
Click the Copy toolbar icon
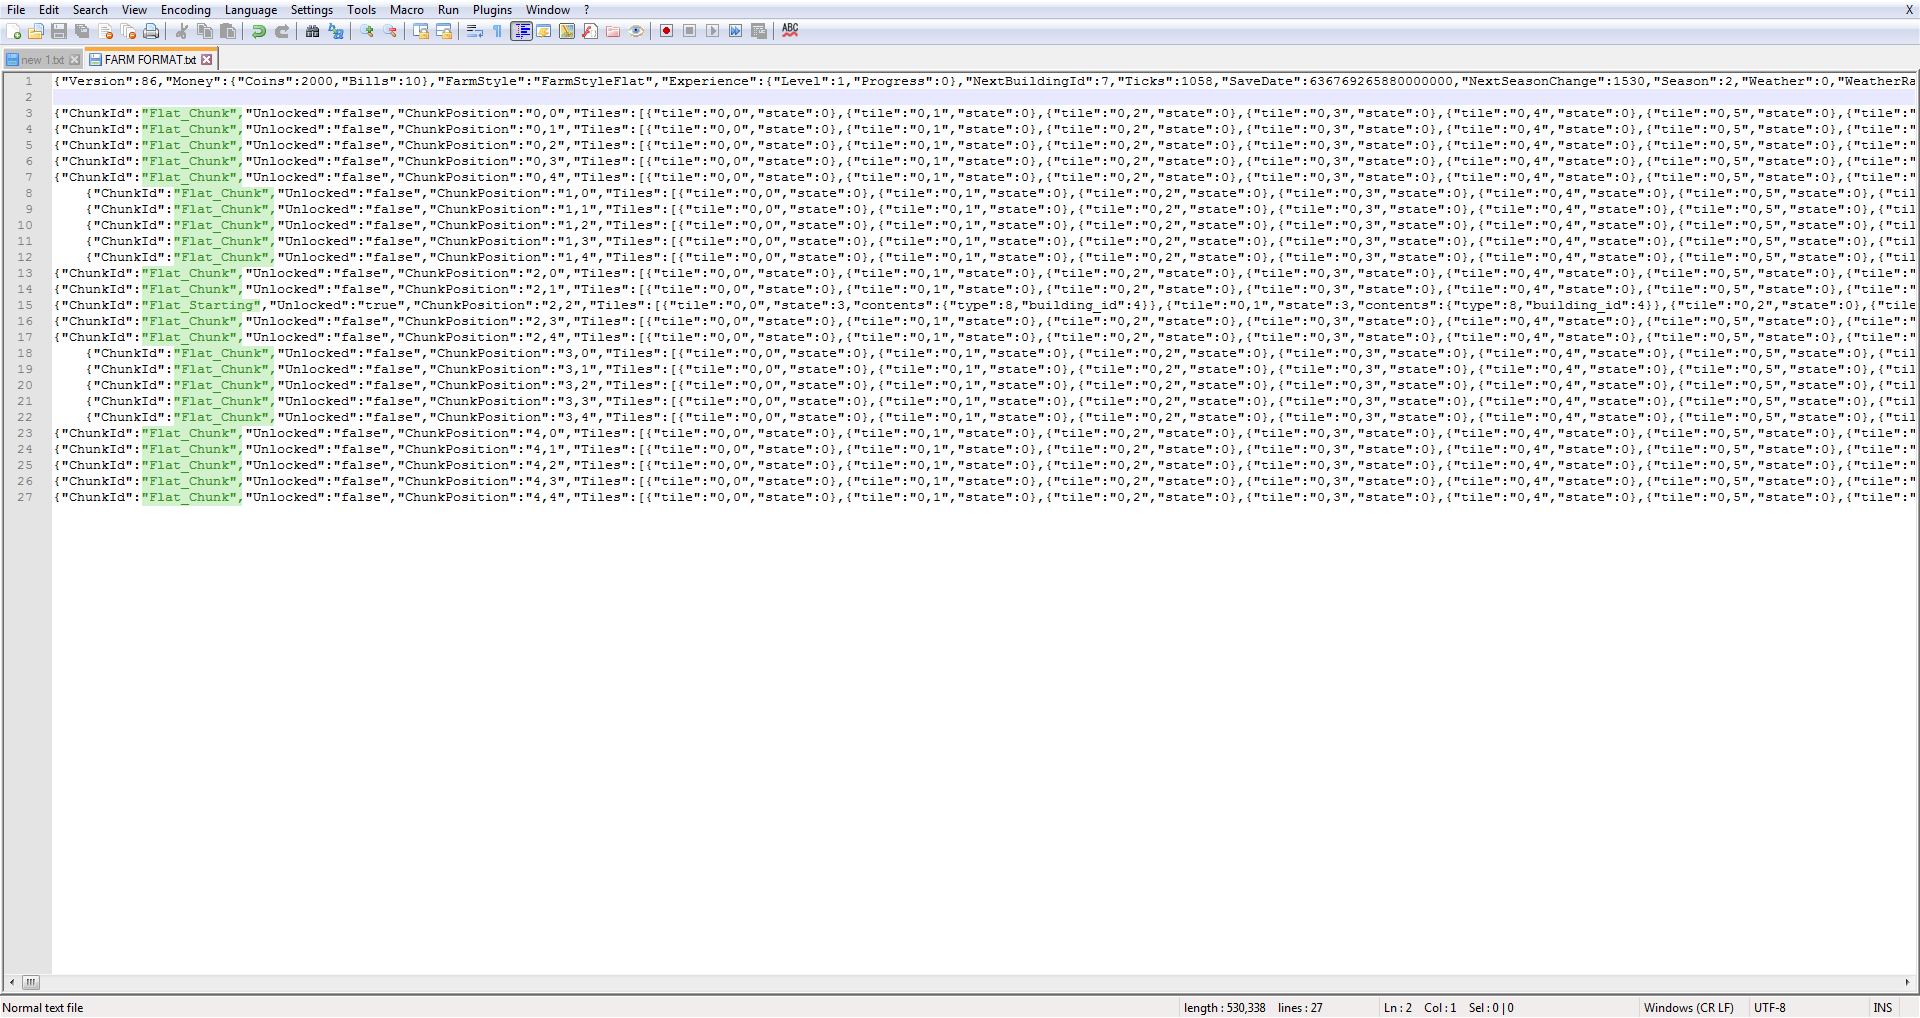[205, 31]
